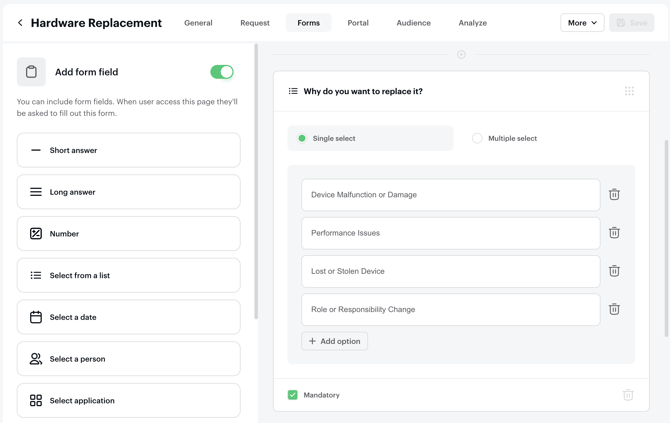
Task: Add a Short answer field
Action: pos(128,150)
